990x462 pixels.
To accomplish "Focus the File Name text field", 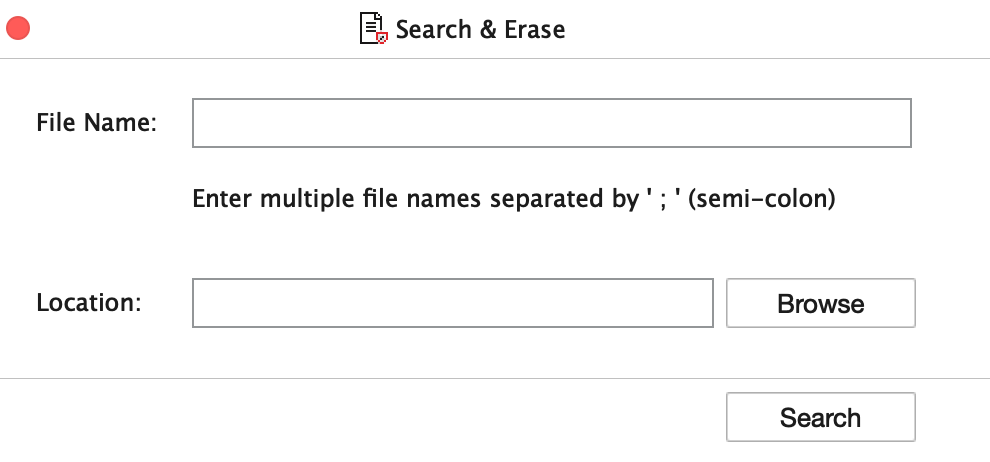I will click(551, 123).
